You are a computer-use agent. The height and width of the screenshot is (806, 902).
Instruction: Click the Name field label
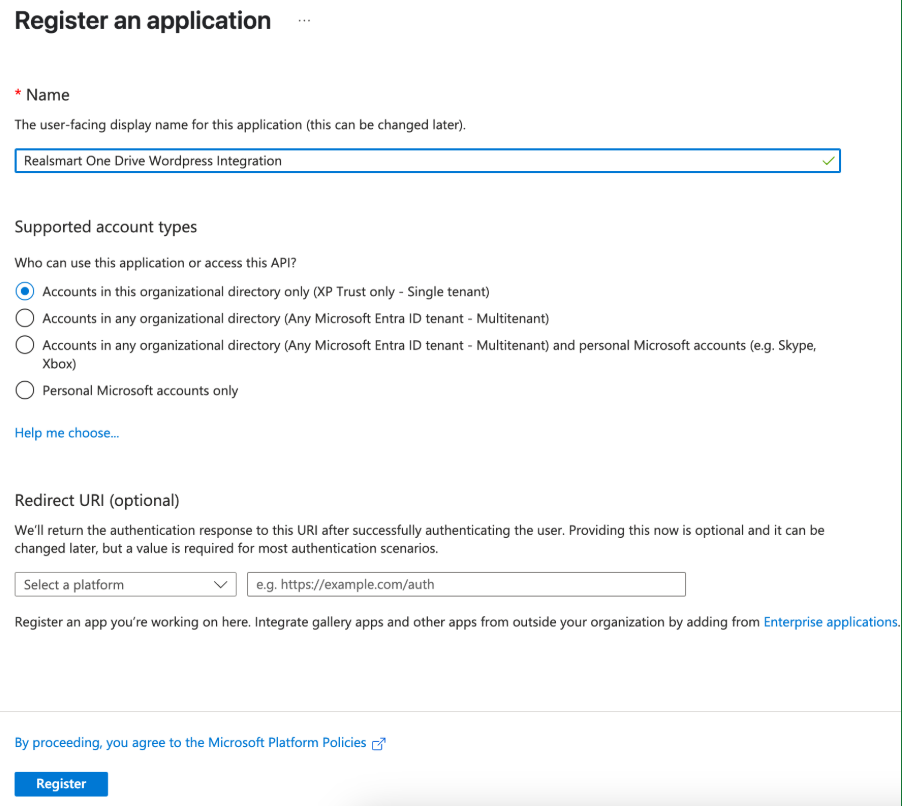pyautogui.click(x=48, y=95)
